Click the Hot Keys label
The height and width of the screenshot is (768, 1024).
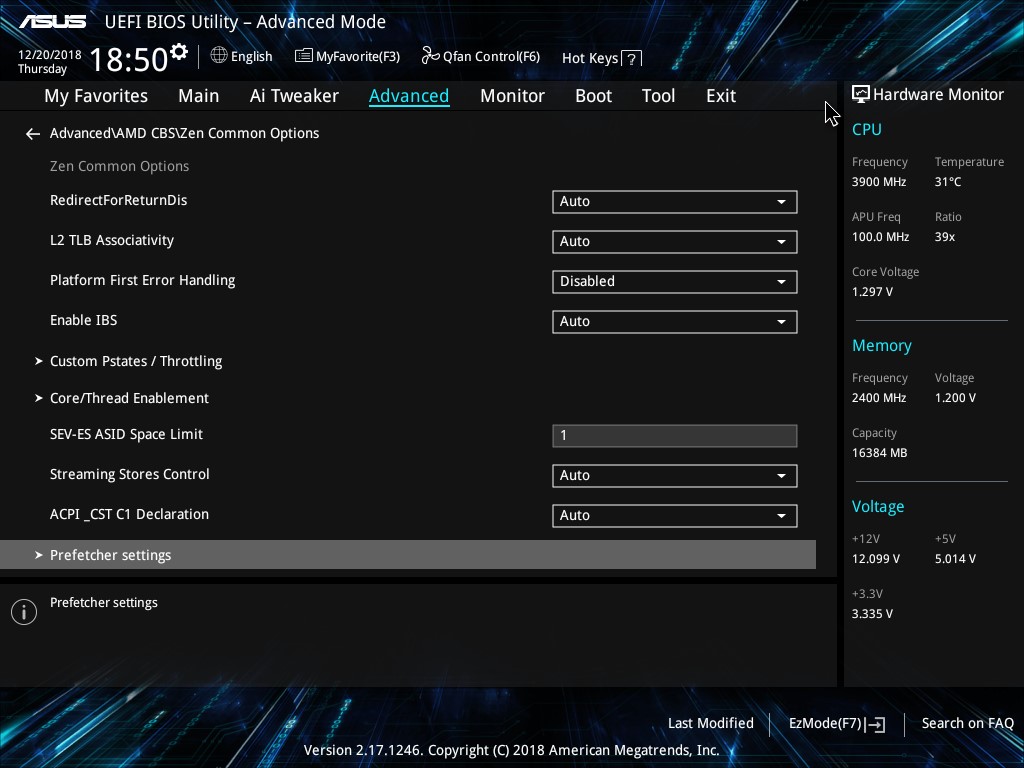(590, 58)
